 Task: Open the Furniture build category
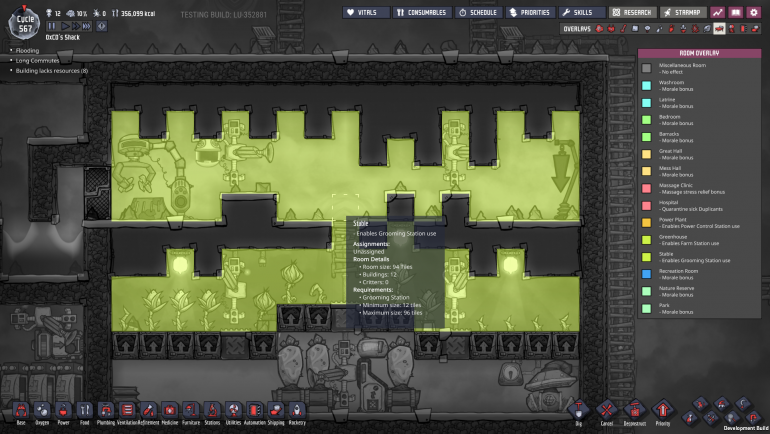[191, 411]
